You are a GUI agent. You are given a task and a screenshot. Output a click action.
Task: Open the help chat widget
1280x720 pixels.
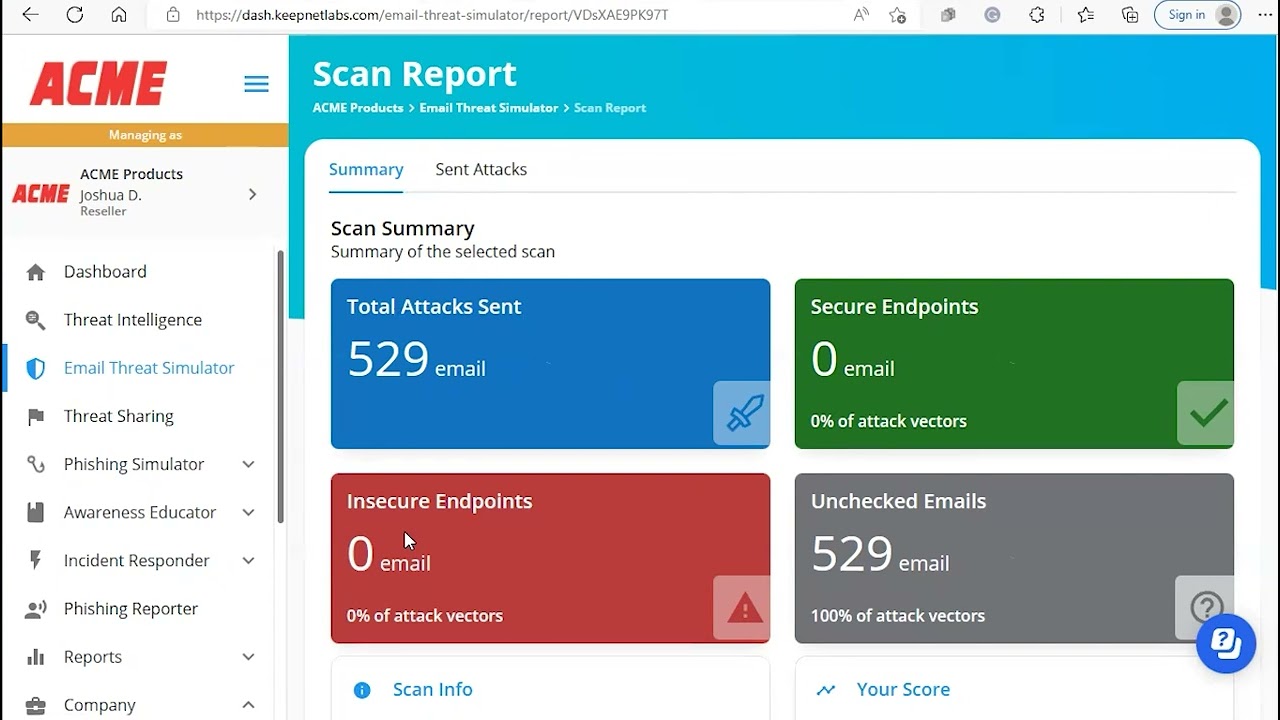pos(1226,643)
